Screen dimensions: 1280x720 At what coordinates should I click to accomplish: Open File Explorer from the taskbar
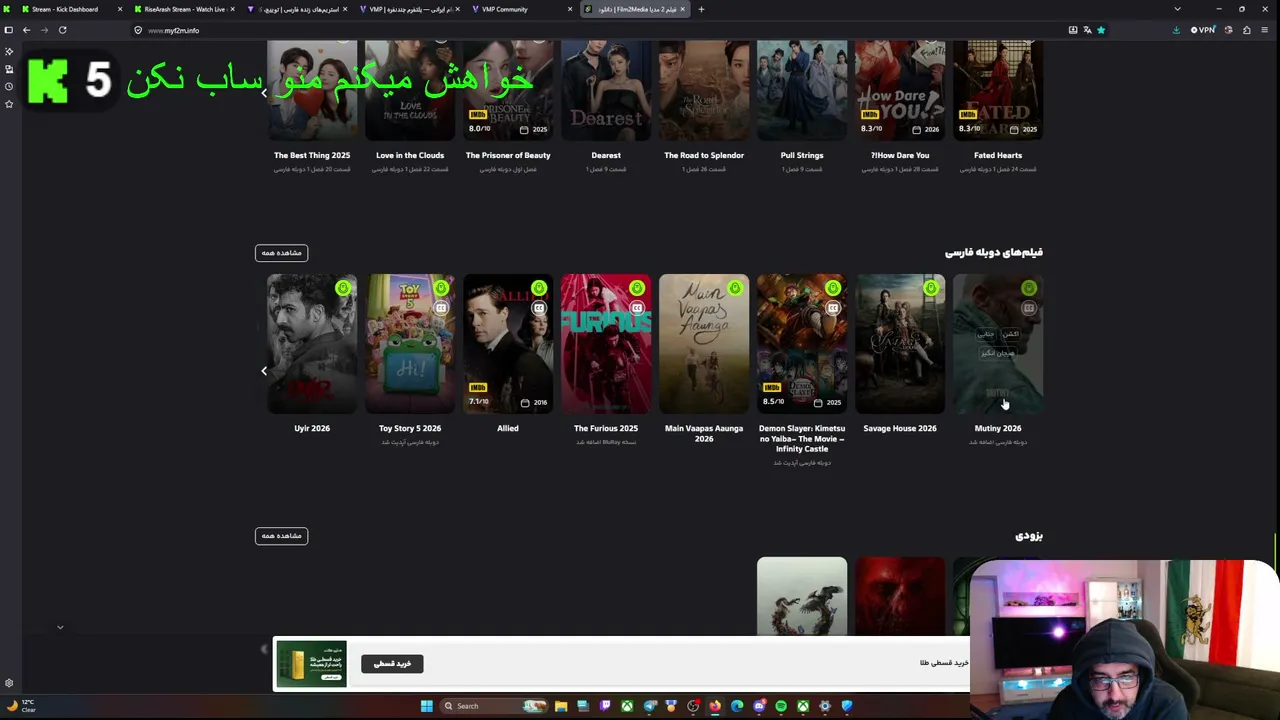(x=561, y=706)
